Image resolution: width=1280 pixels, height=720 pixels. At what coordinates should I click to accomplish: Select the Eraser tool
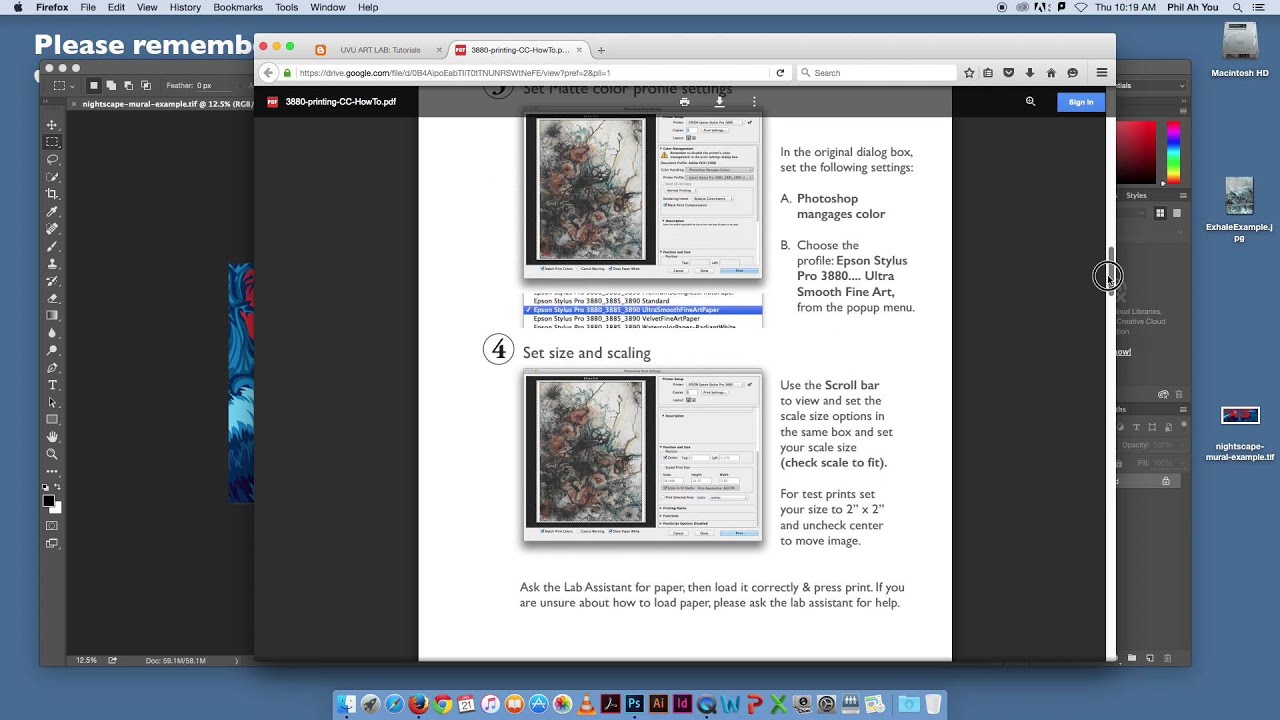52,298
